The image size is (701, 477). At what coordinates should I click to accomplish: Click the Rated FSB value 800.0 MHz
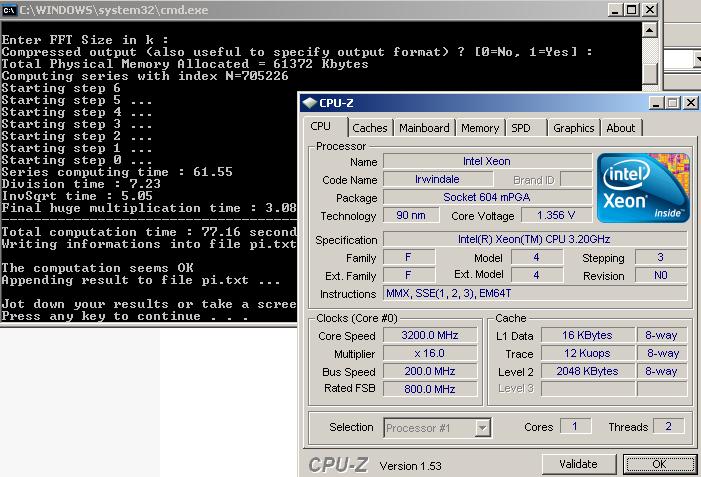(x=430, y=389)
